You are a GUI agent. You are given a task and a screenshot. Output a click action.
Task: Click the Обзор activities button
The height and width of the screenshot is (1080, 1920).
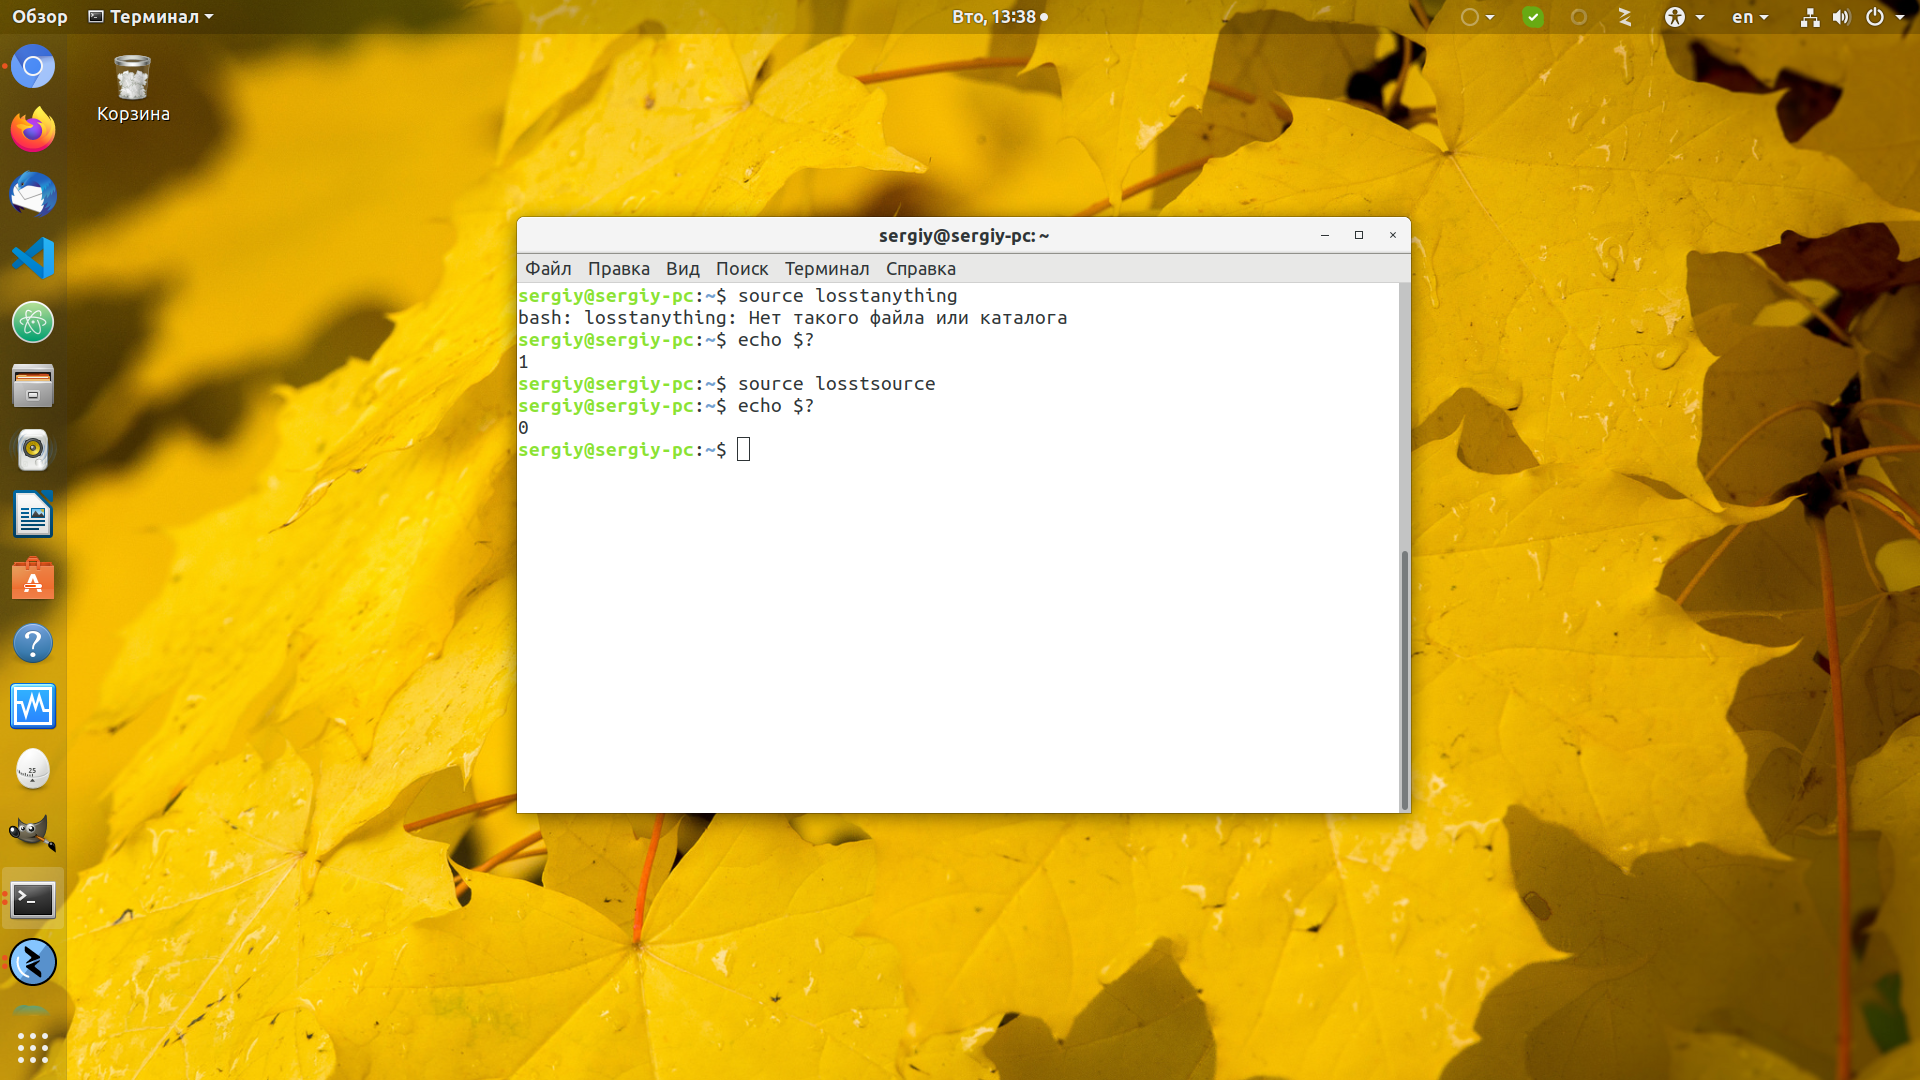coord(40,17)
